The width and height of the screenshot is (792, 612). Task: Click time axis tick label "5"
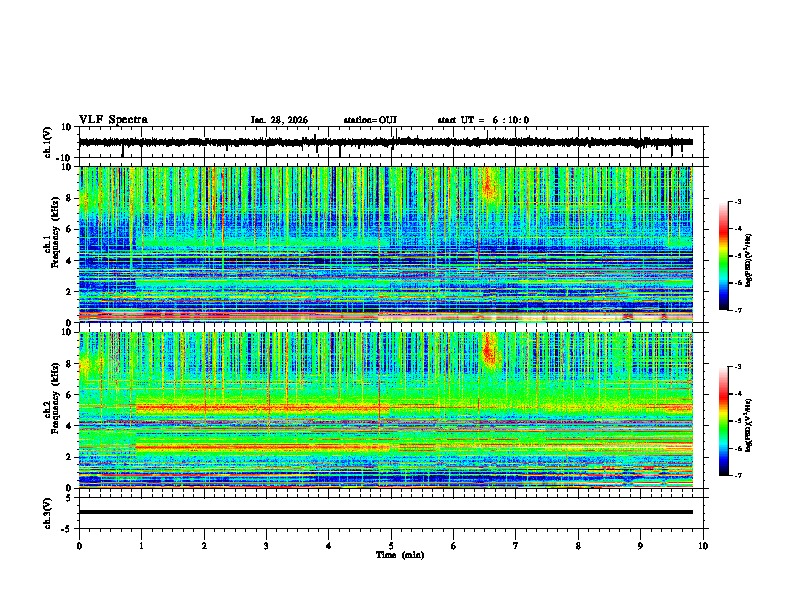[391, 546]
